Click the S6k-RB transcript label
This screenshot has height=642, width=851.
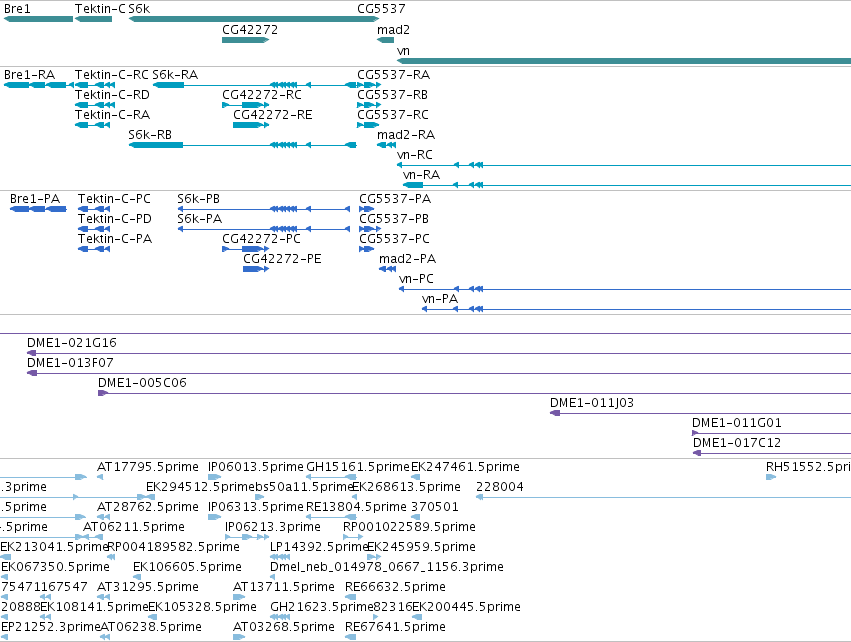click(x=150, y=135)
